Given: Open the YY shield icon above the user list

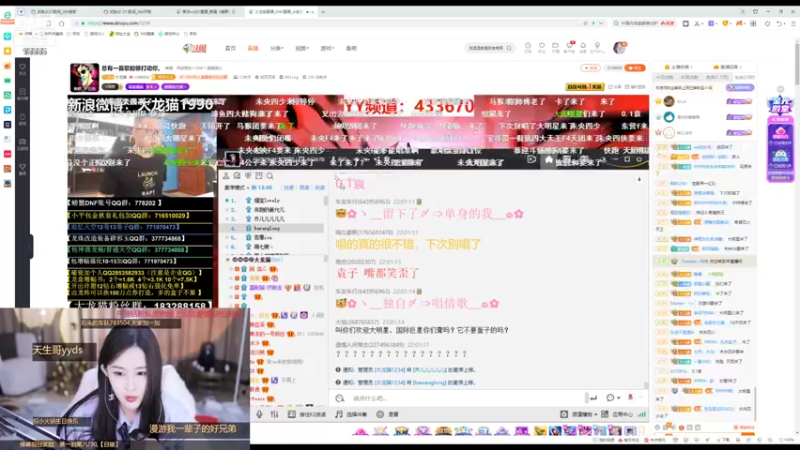Looking at the screenshot, I should tap(248, 176).
